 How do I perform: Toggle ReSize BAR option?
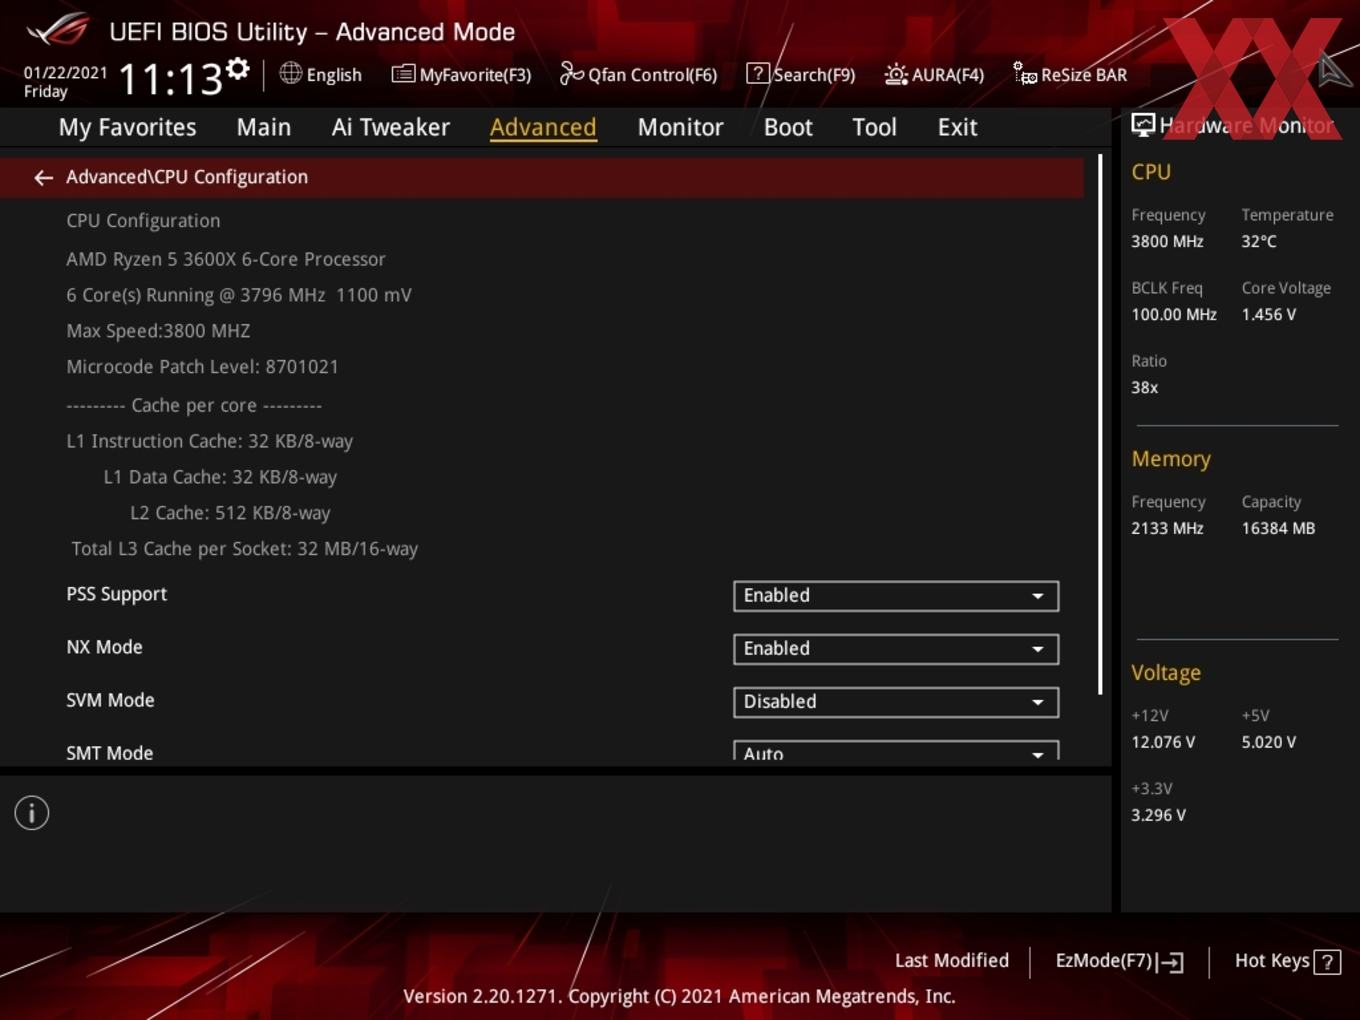tap(1070, 74)
